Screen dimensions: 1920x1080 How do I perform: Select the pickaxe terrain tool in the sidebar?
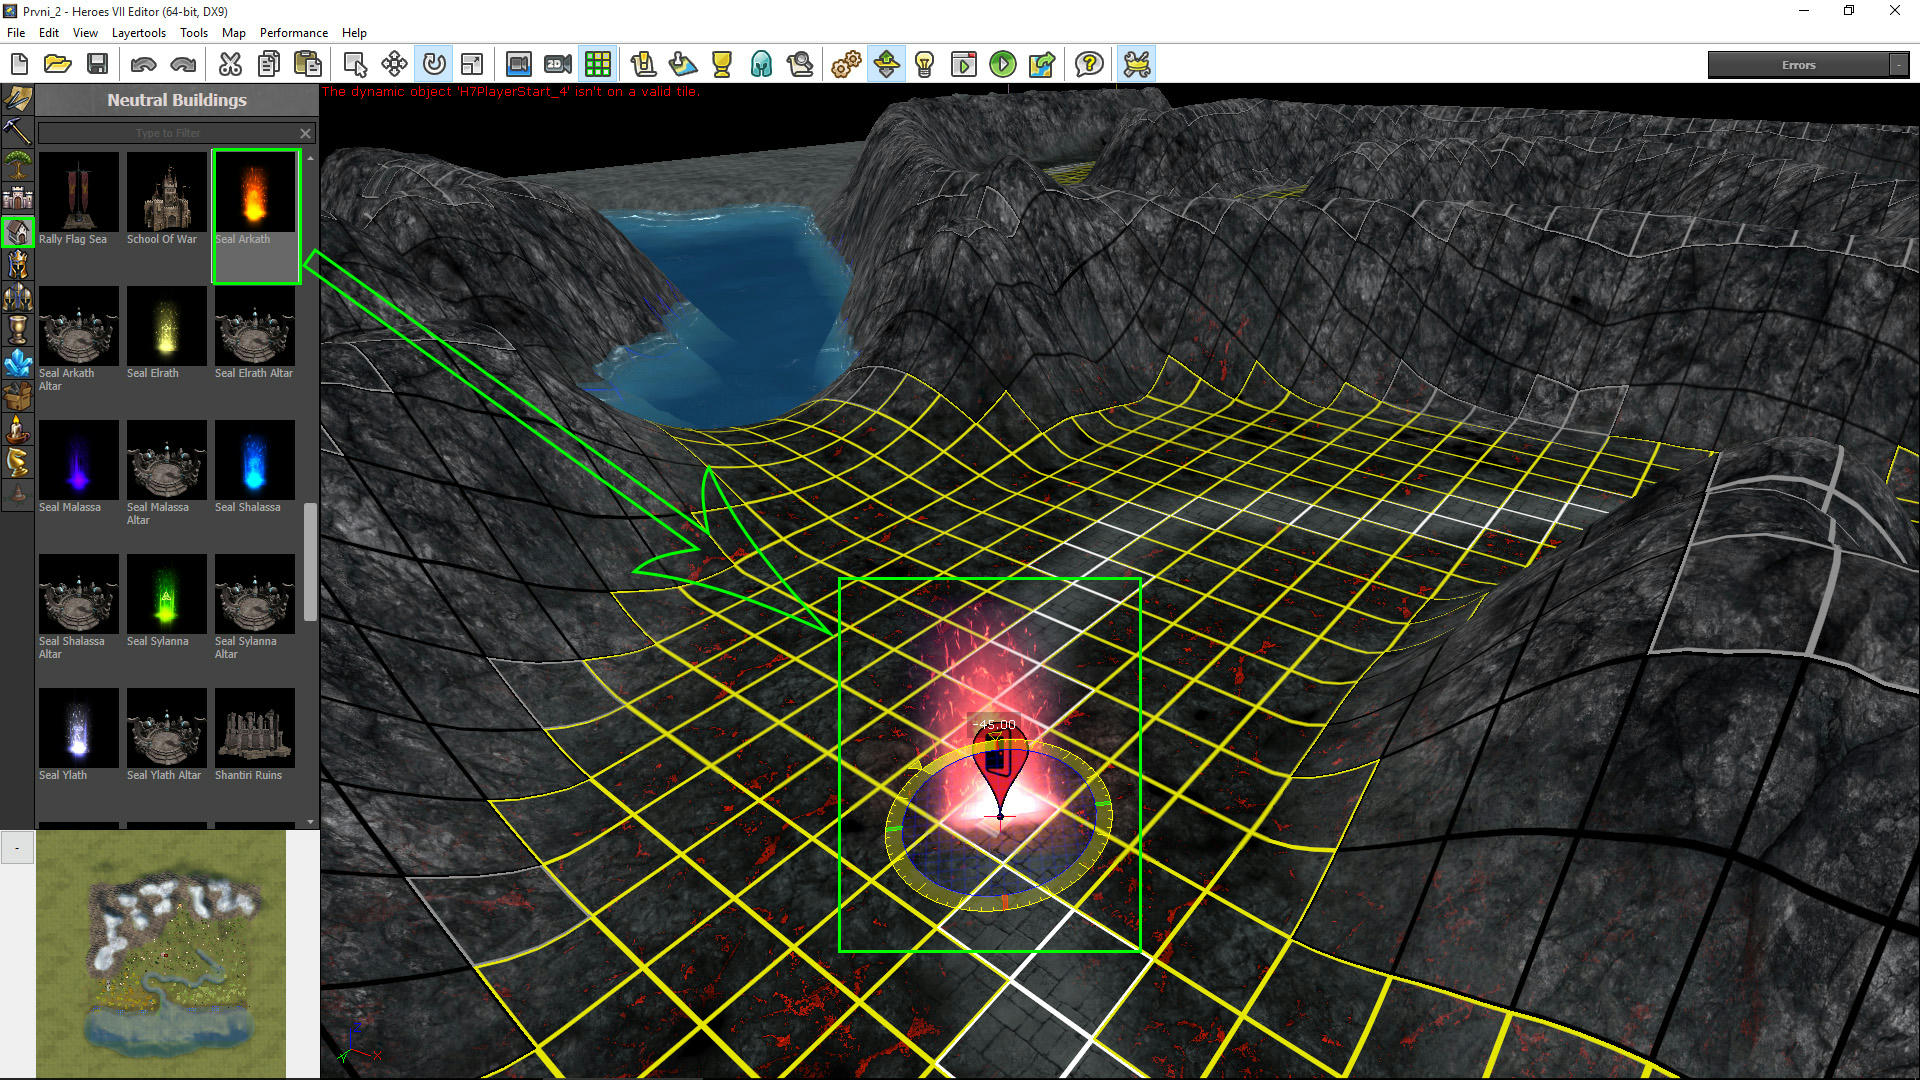pos(18,132)
